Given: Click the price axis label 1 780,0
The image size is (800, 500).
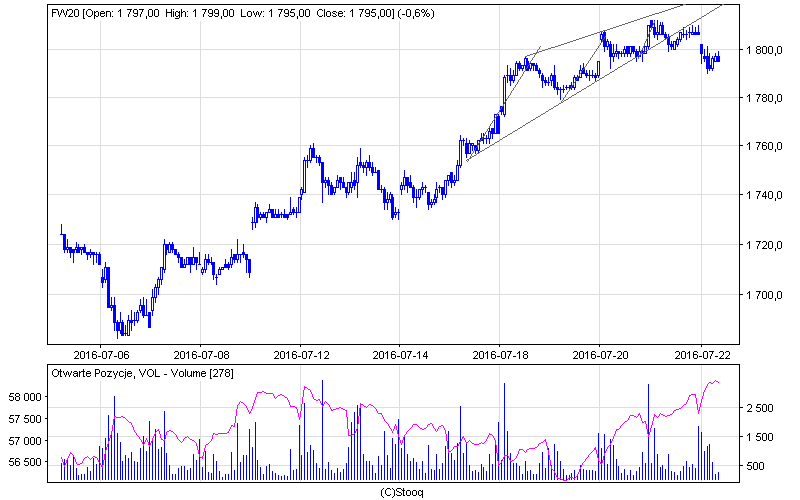Looking at the screenshot, I should (764, 98).
